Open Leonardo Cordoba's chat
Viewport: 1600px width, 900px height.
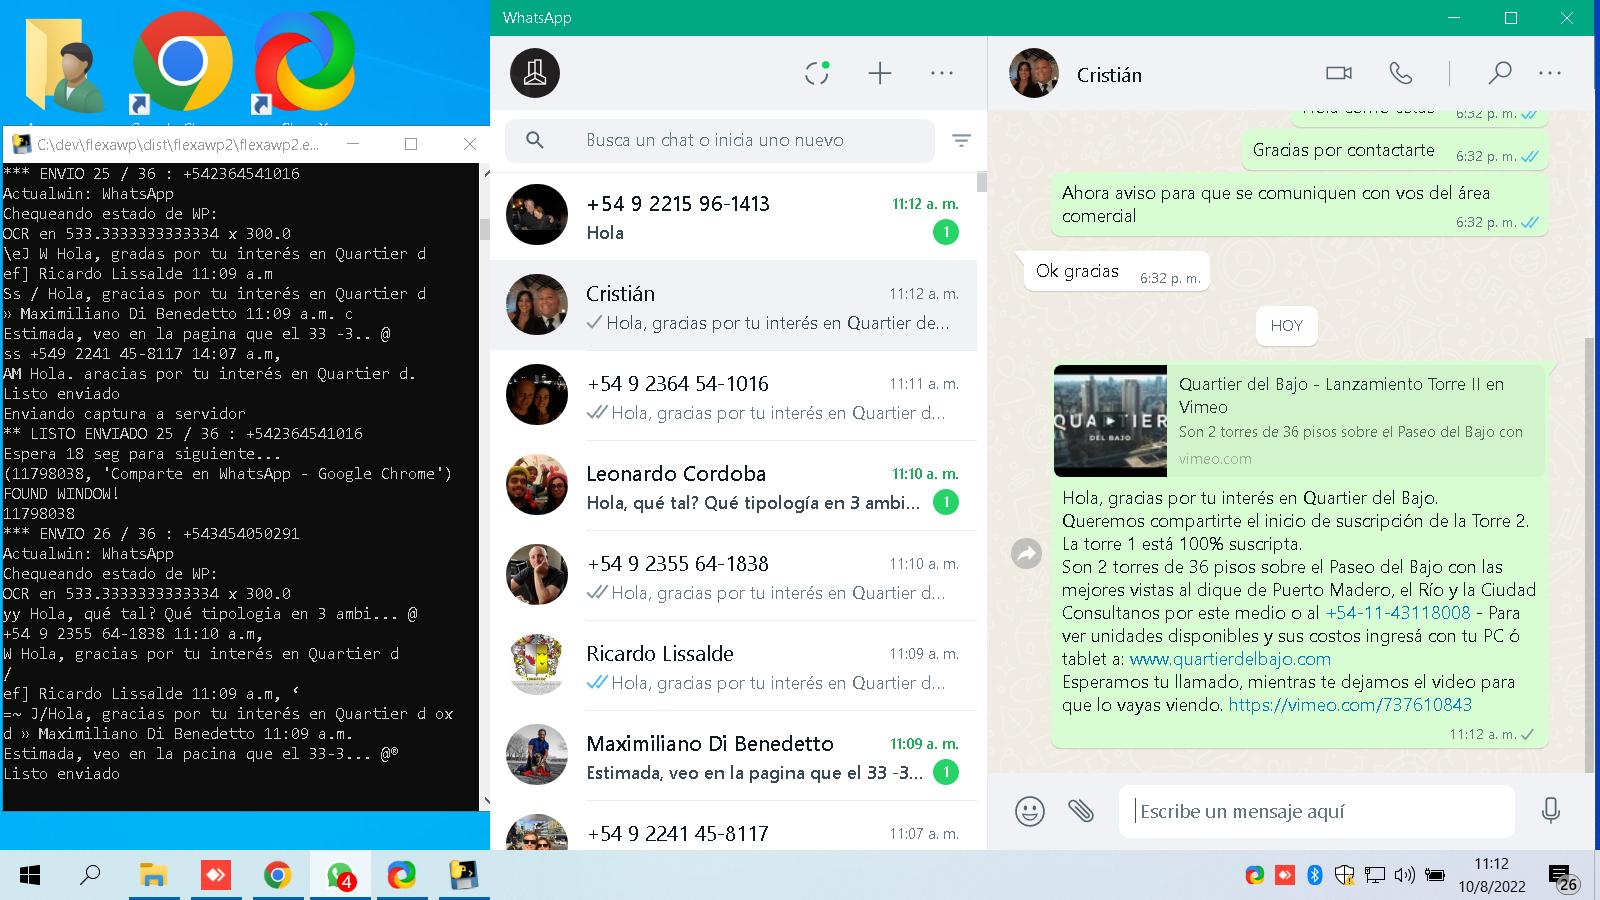point(733,486)
